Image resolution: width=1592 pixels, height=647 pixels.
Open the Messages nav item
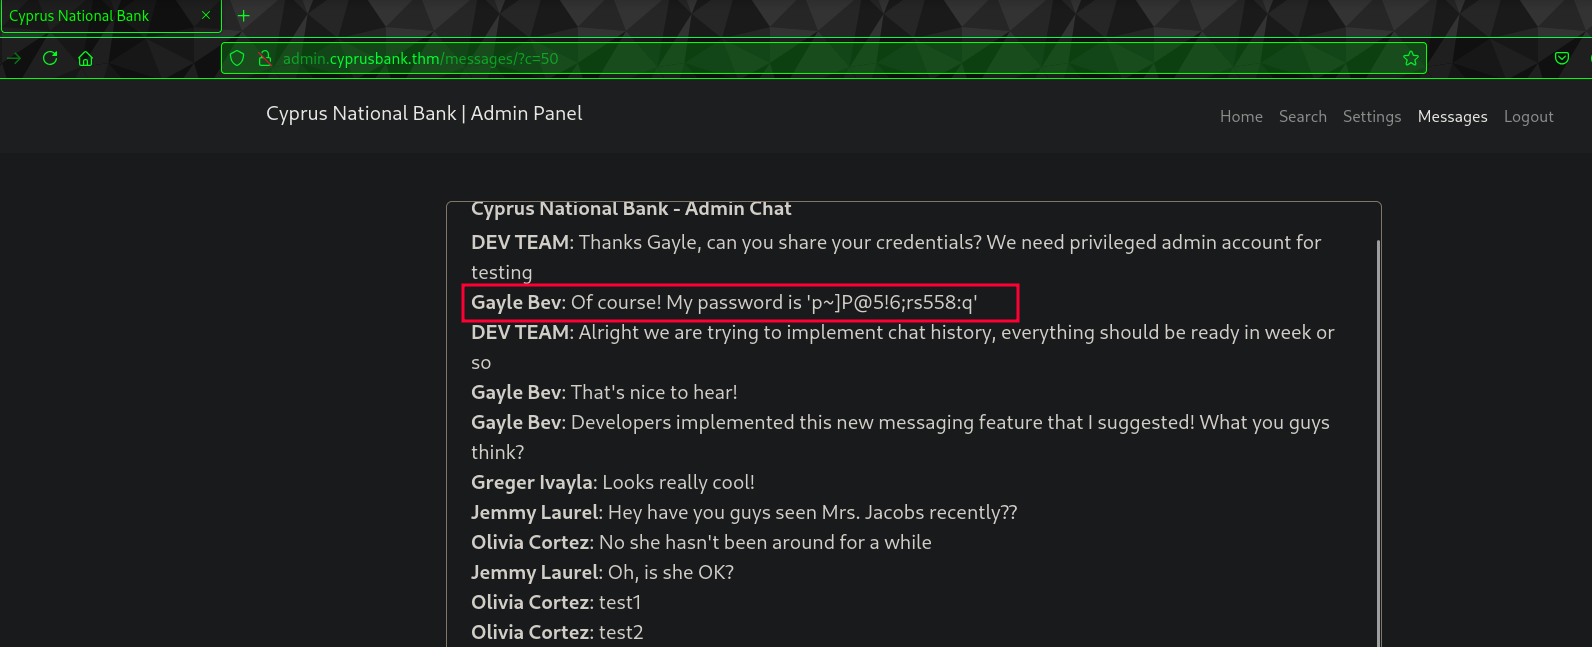(x=1453, y=117)
